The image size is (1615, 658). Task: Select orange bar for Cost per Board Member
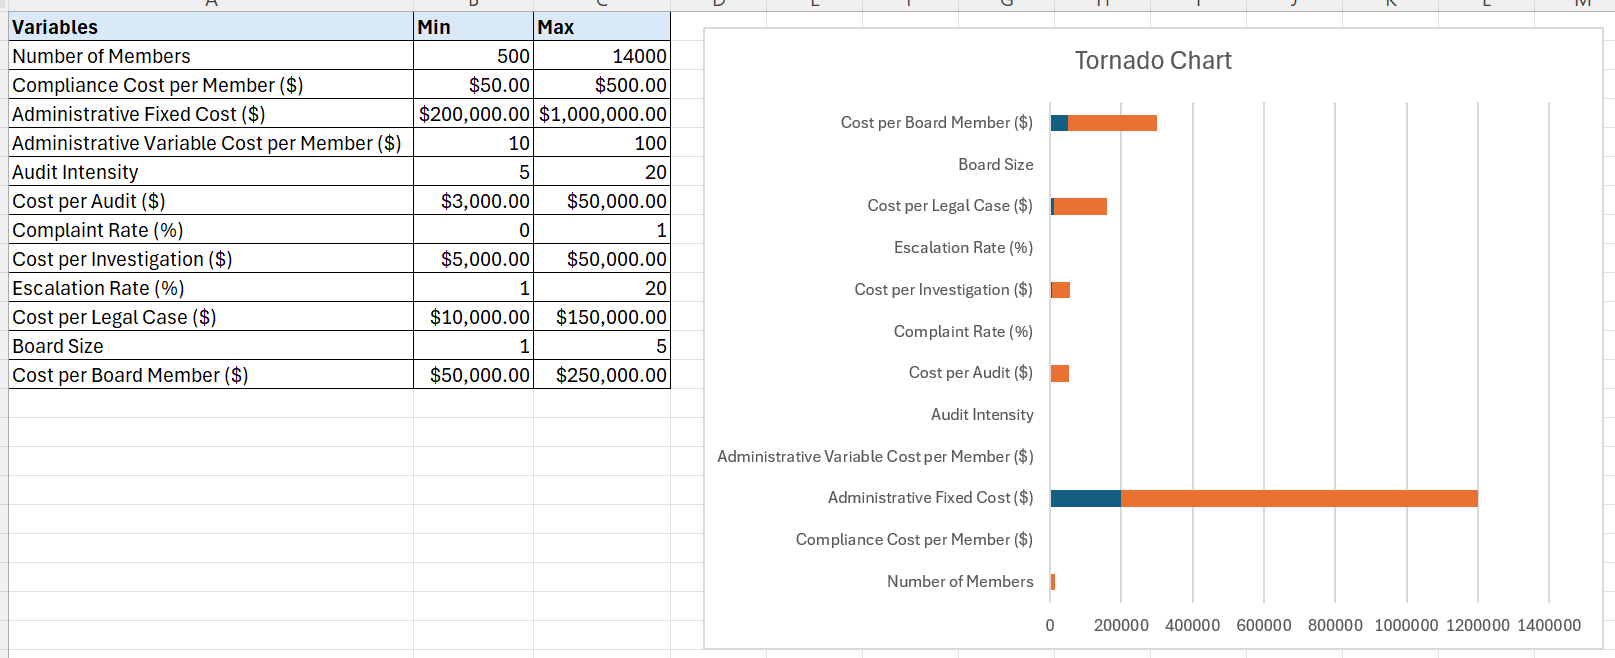click(x=1112, y=123)
